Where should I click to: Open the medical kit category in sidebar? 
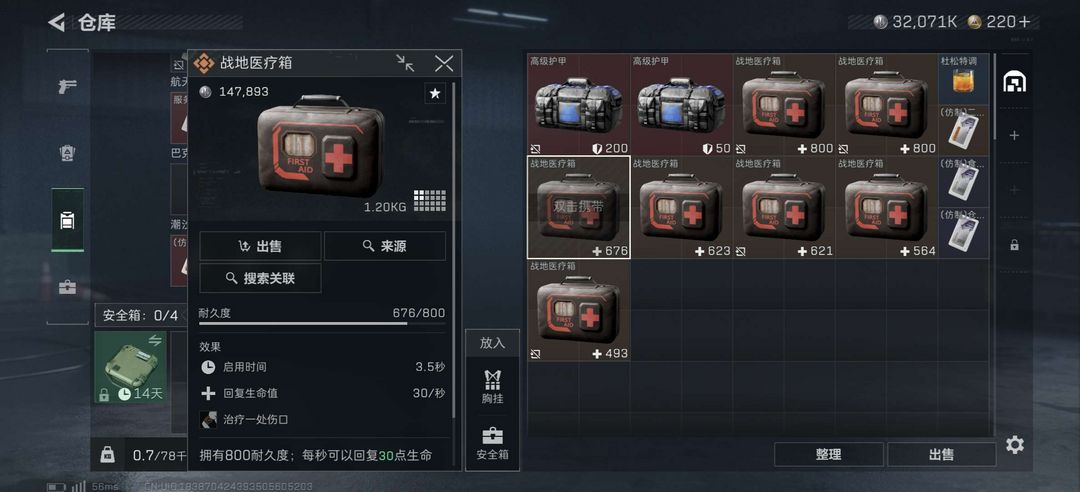(68, 287)
